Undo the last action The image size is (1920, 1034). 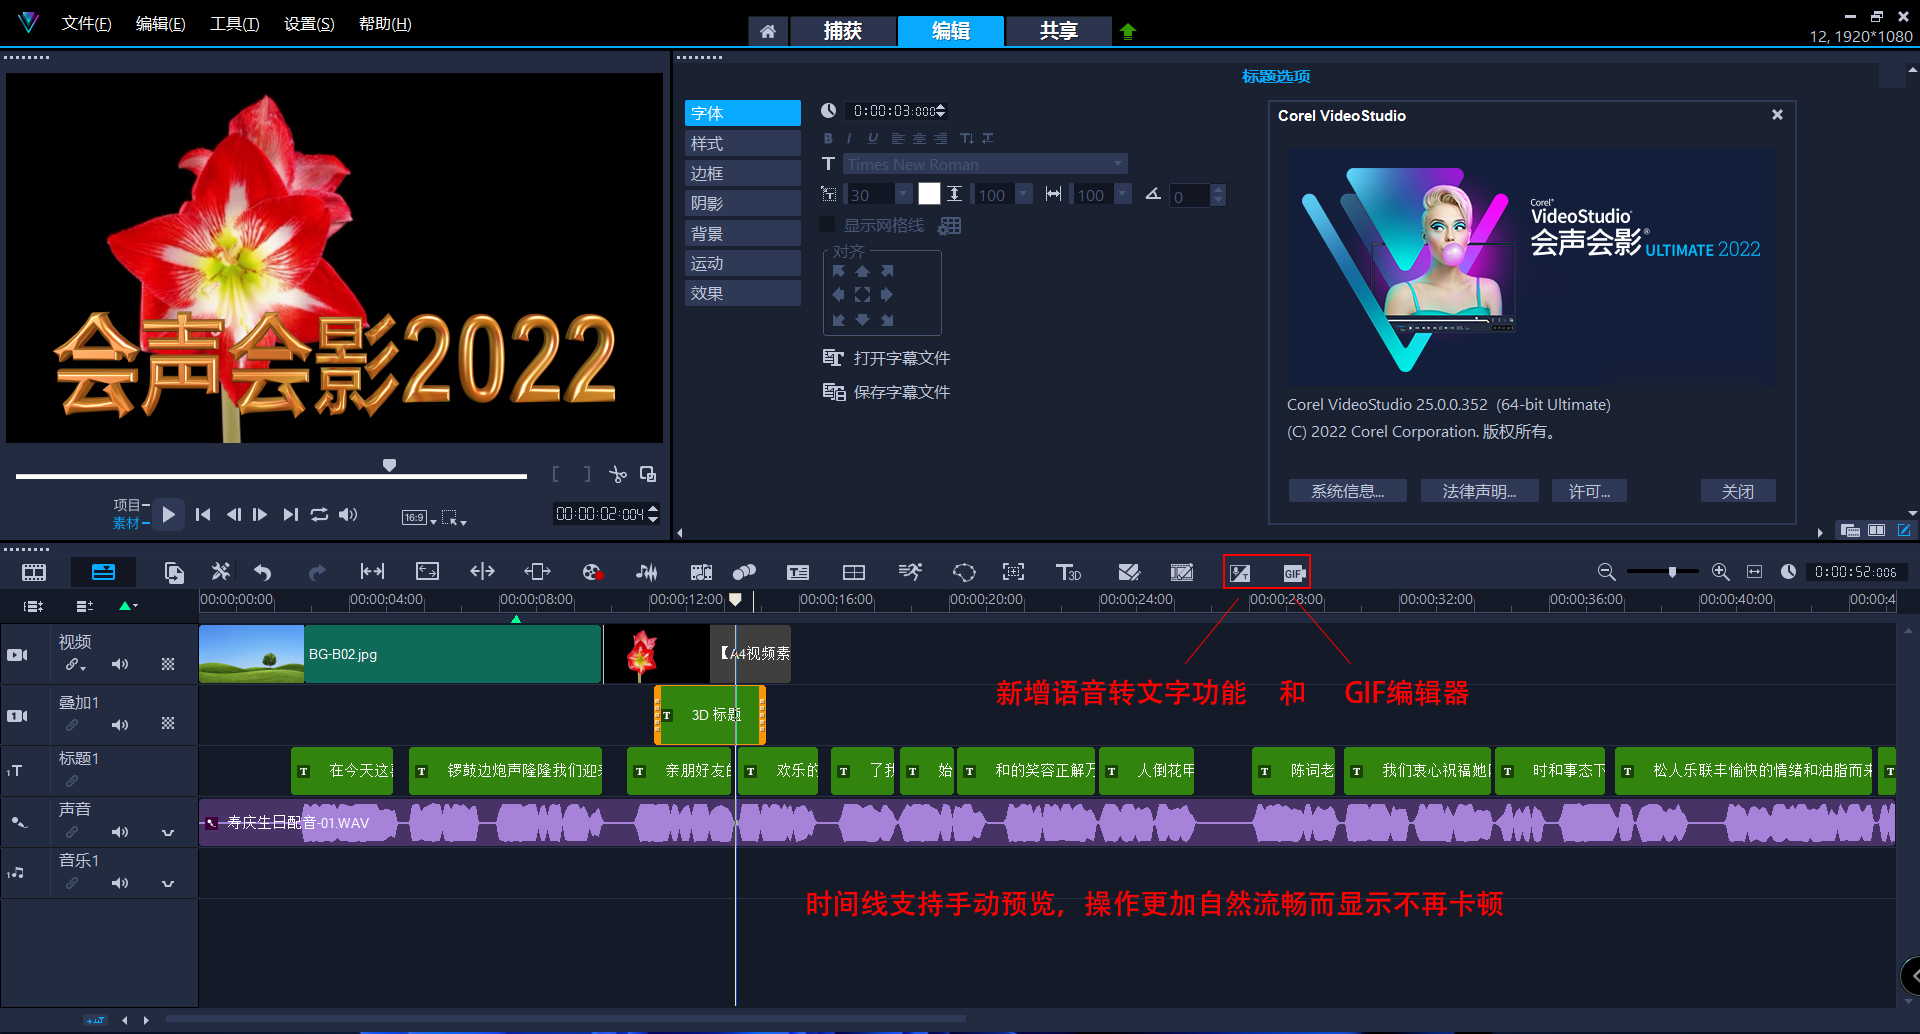click(x=263, y=572)
